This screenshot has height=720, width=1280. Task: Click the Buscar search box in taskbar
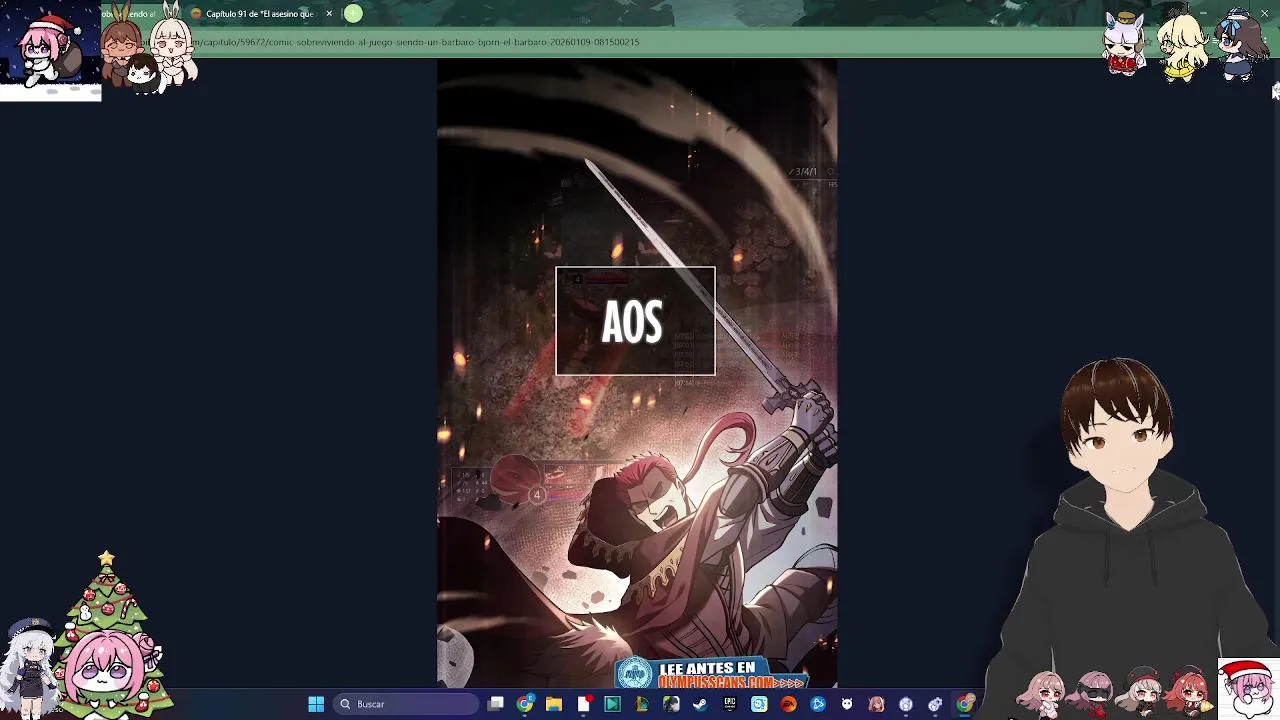pyautogui.click(x=406, y=704)
